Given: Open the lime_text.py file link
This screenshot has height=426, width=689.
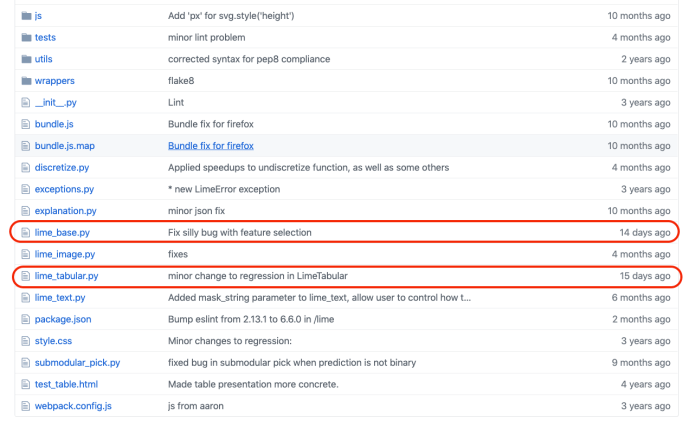Looking at the screenshot, I should (60, 298).
